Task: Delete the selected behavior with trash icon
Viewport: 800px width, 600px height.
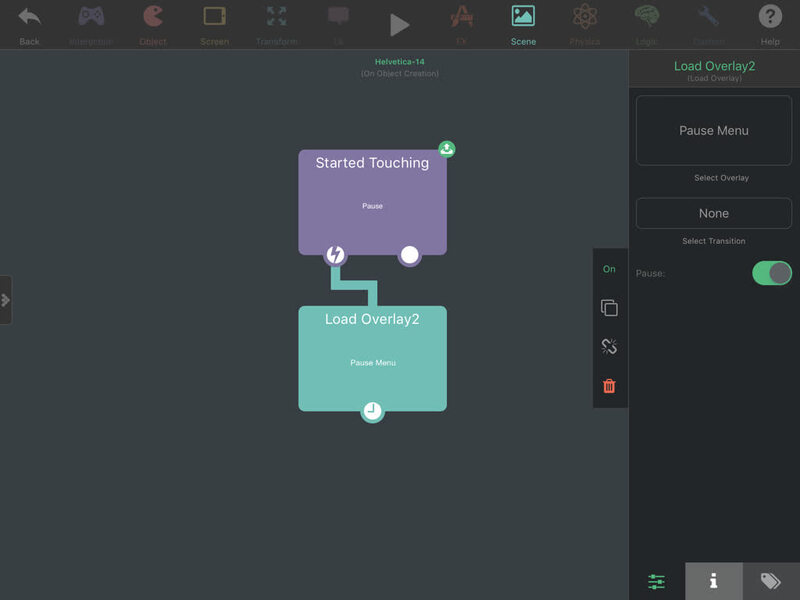Action: [609, 386]
